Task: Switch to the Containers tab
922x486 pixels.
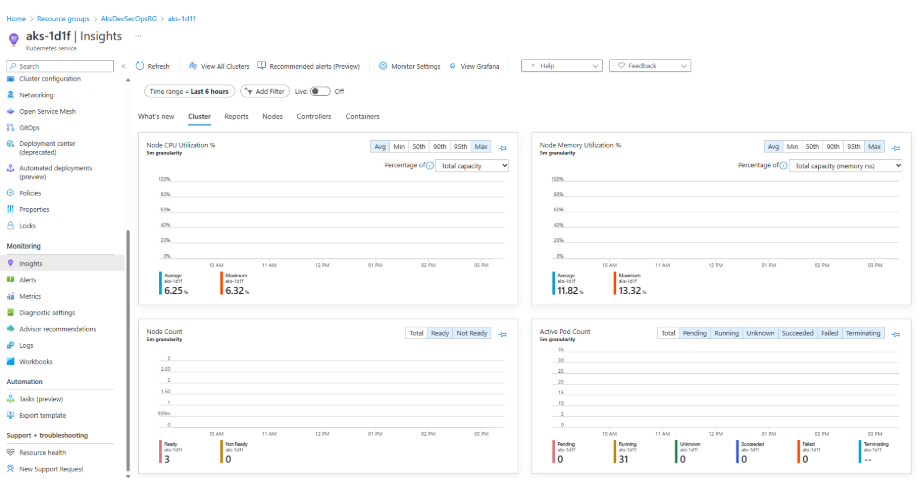Action: tap(362, 116)
